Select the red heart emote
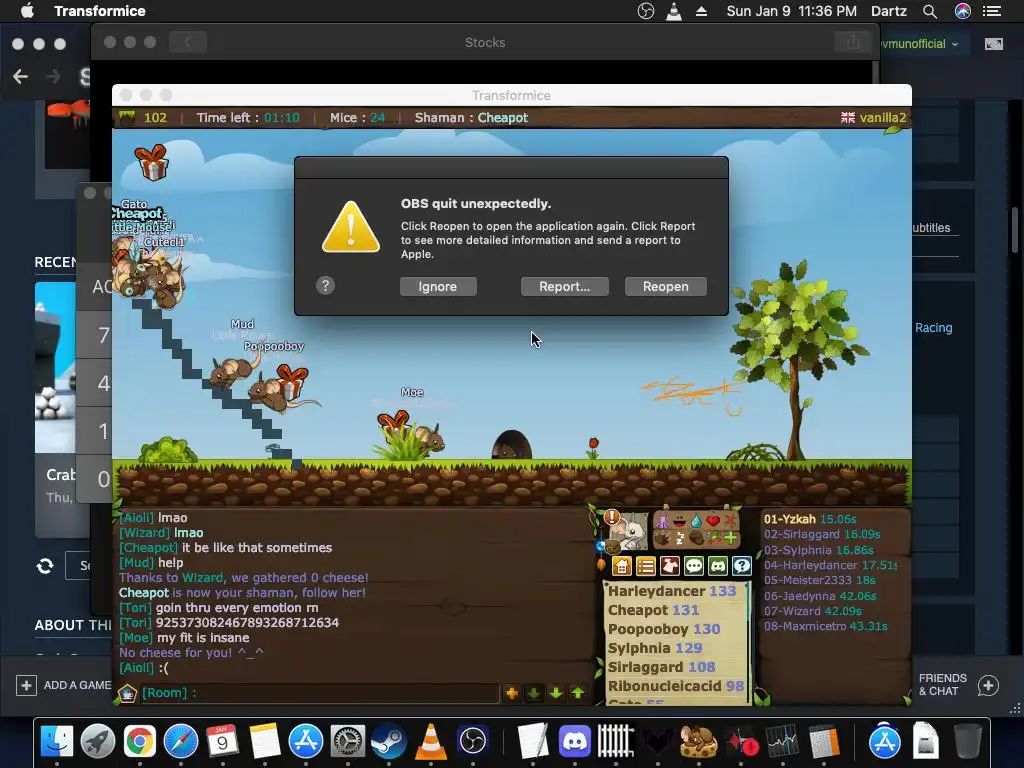 pos(712,521)
